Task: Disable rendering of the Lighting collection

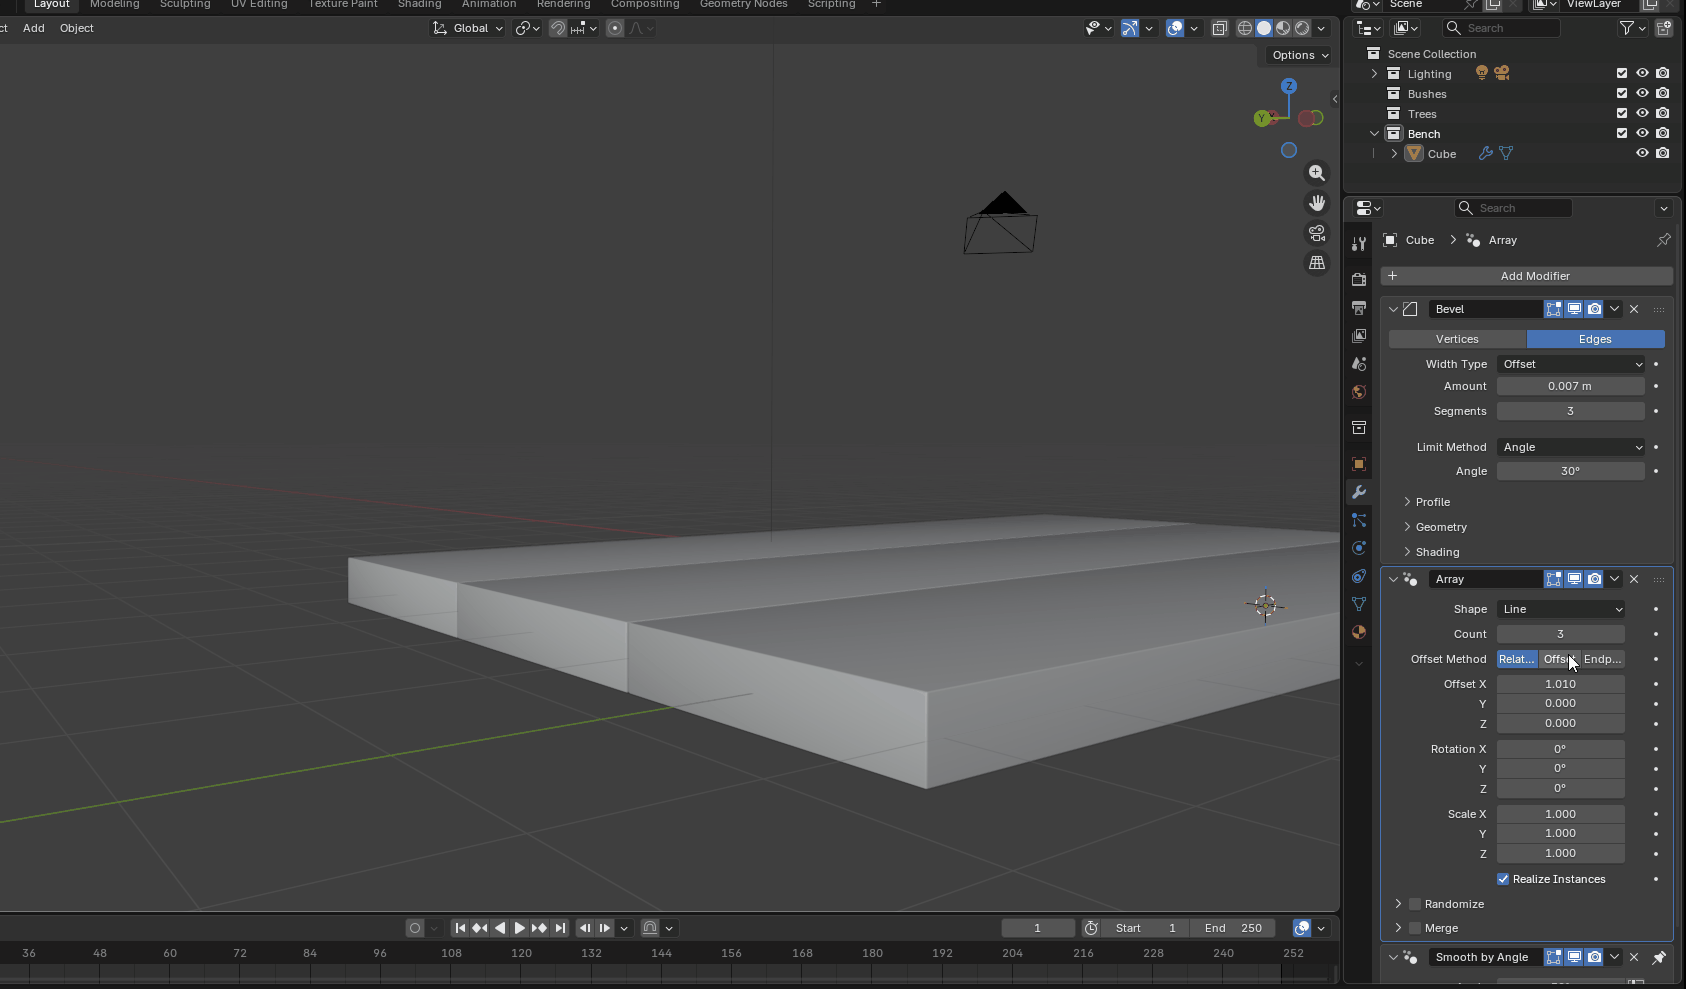Action: pos(1662,73)
